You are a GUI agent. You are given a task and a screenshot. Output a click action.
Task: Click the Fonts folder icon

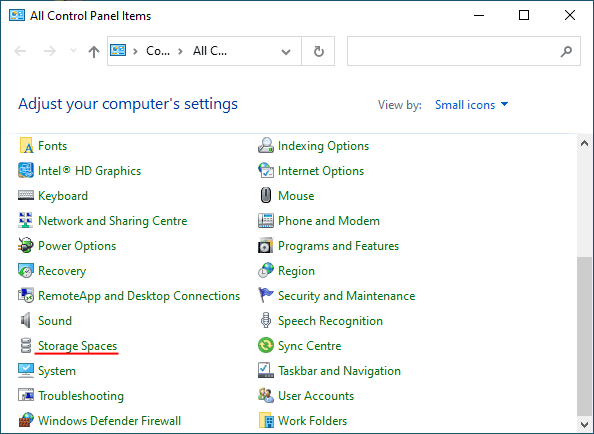coord(26,145)
